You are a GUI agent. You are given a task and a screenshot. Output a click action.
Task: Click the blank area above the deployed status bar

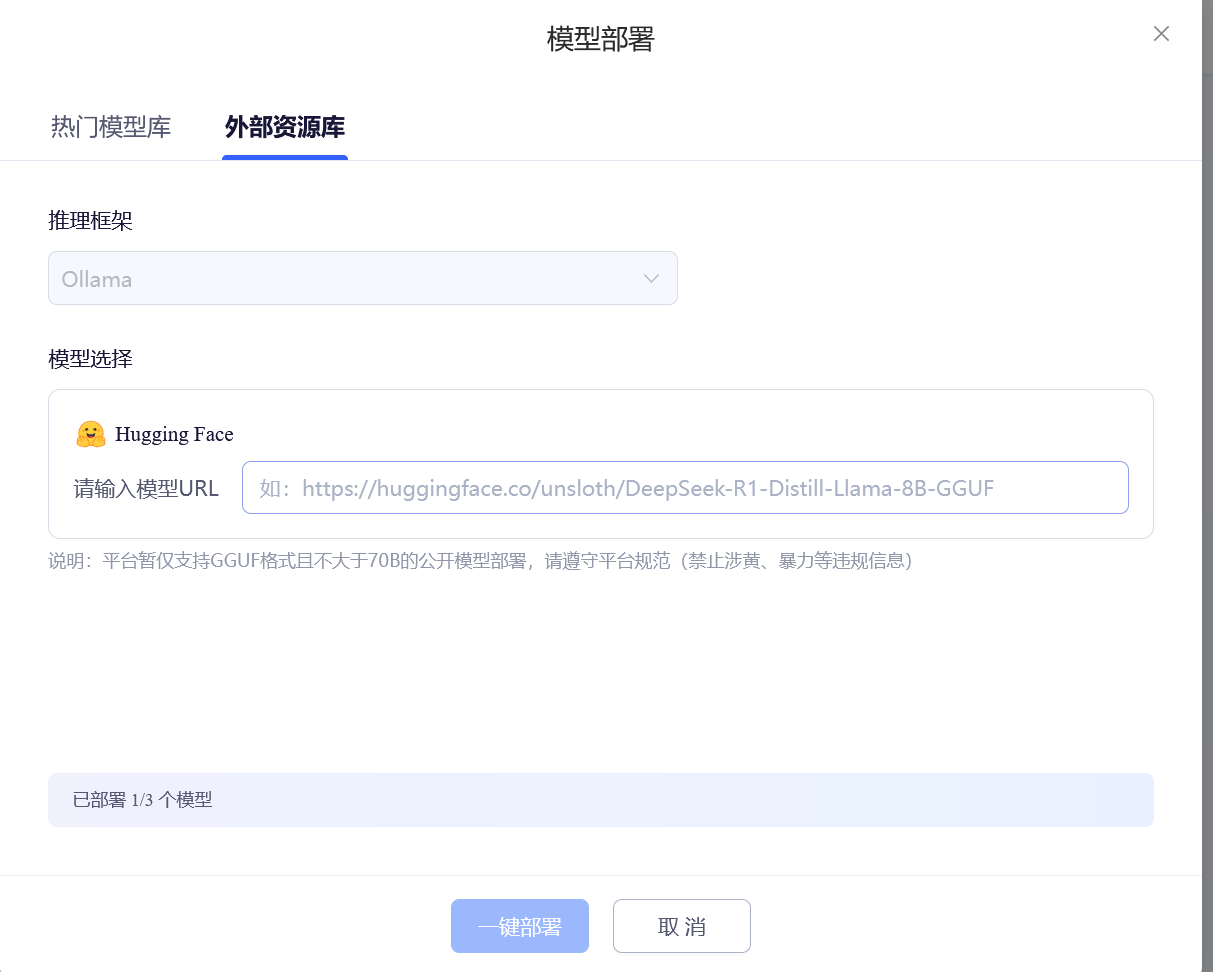(600, 680)
